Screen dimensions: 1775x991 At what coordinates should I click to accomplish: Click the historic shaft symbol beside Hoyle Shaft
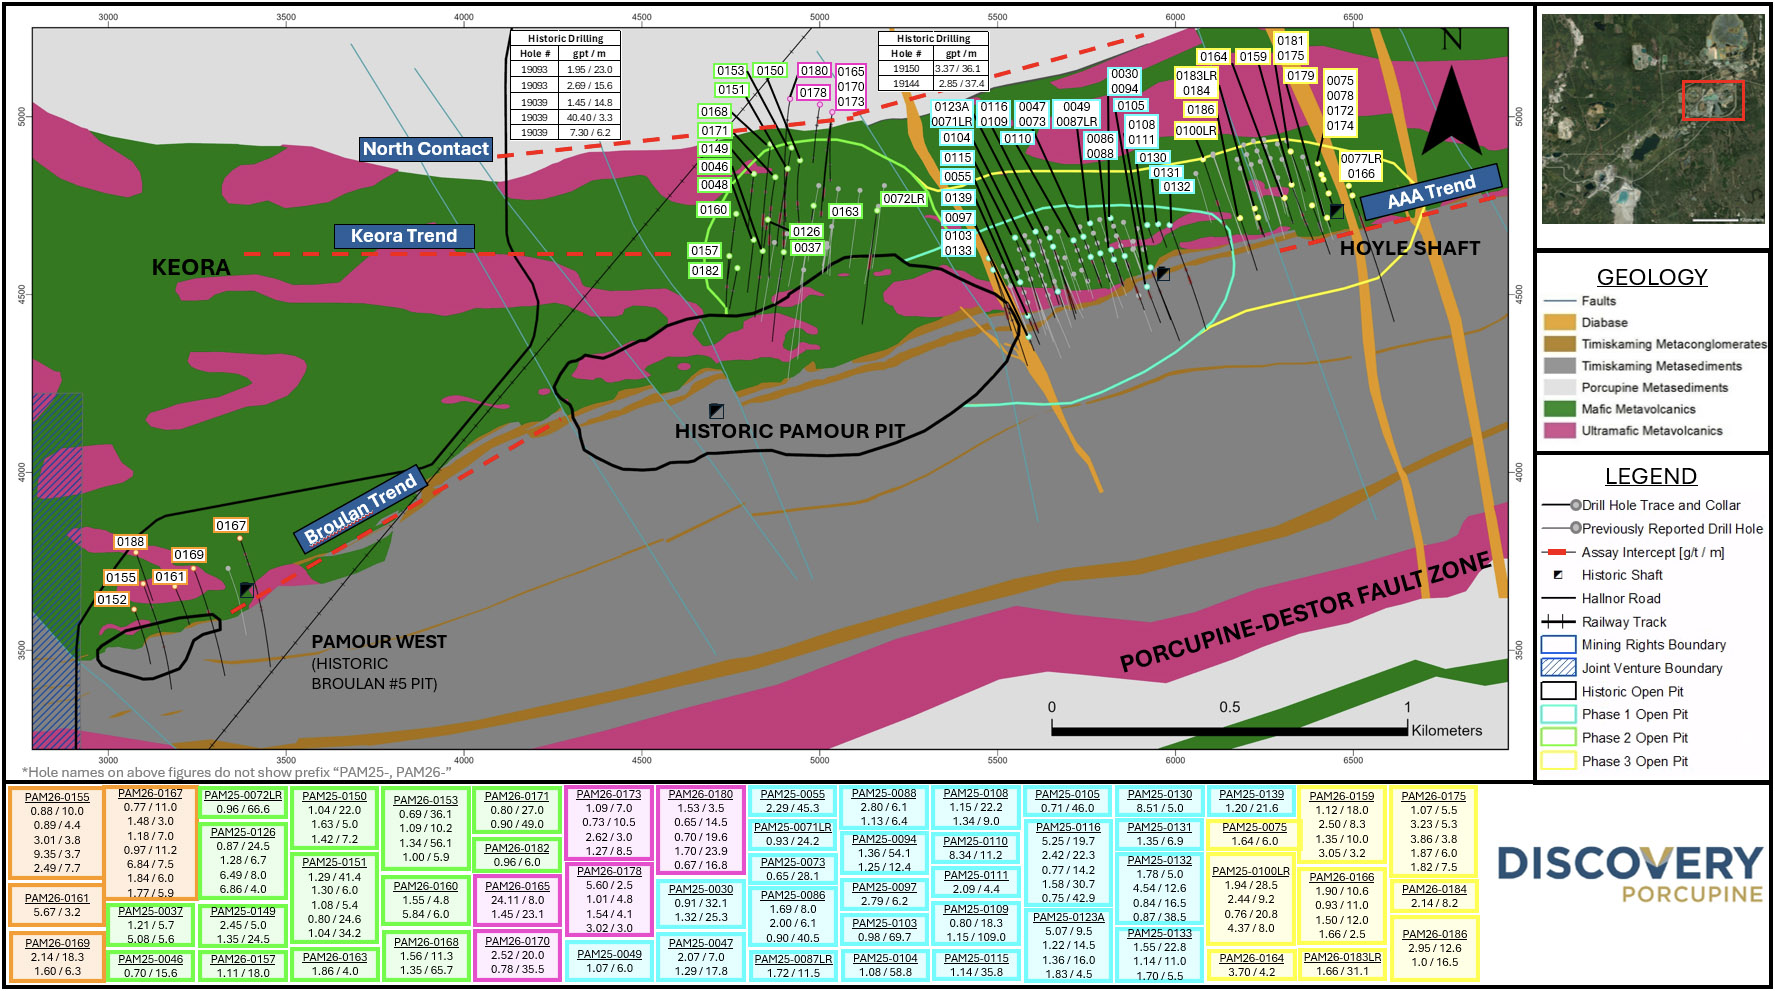pyautogui.click(x=1336, y=211)
